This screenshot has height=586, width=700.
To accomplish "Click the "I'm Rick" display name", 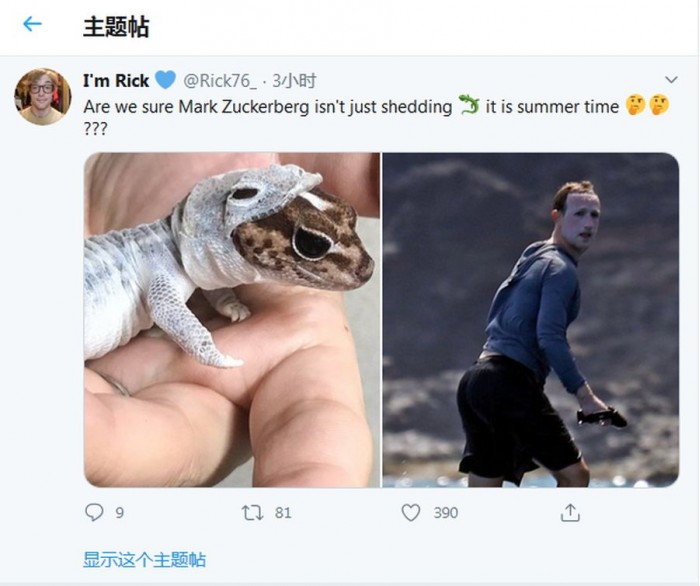I will tap(116, 81).
